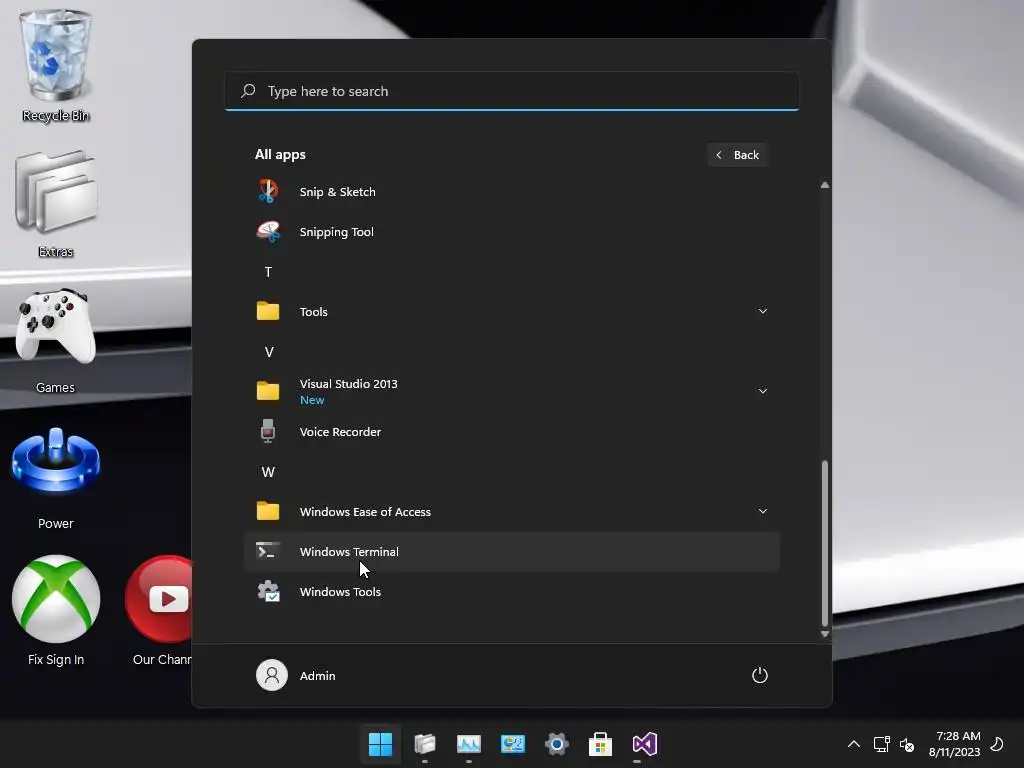1024x768 pixels.
Task: Open the power options button
Action: coord(760,675)
